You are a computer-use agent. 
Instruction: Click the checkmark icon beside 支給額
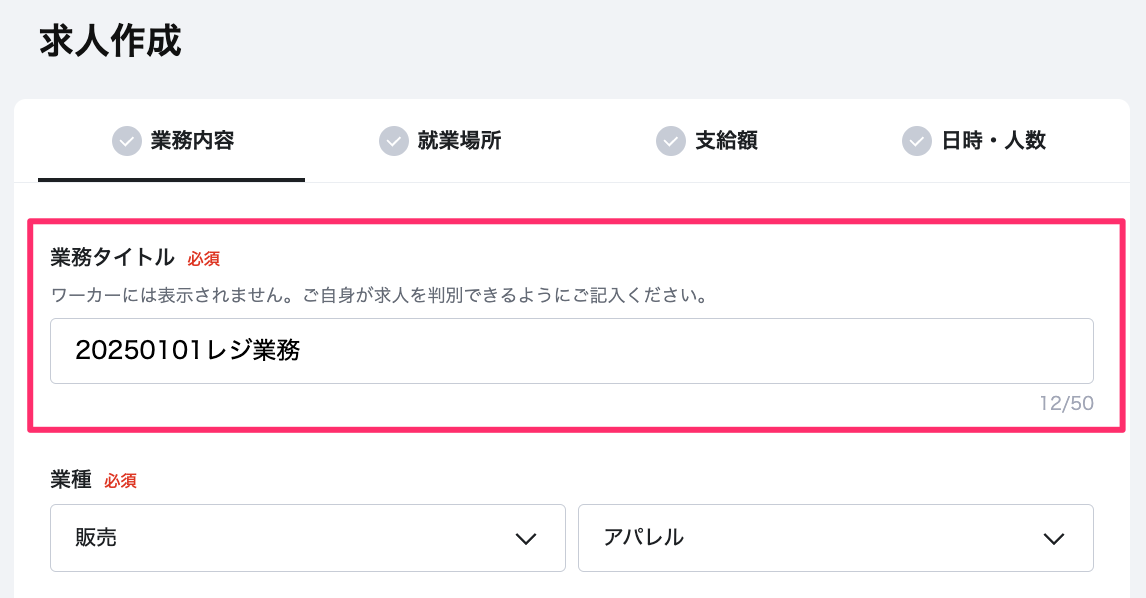[670, 141]
